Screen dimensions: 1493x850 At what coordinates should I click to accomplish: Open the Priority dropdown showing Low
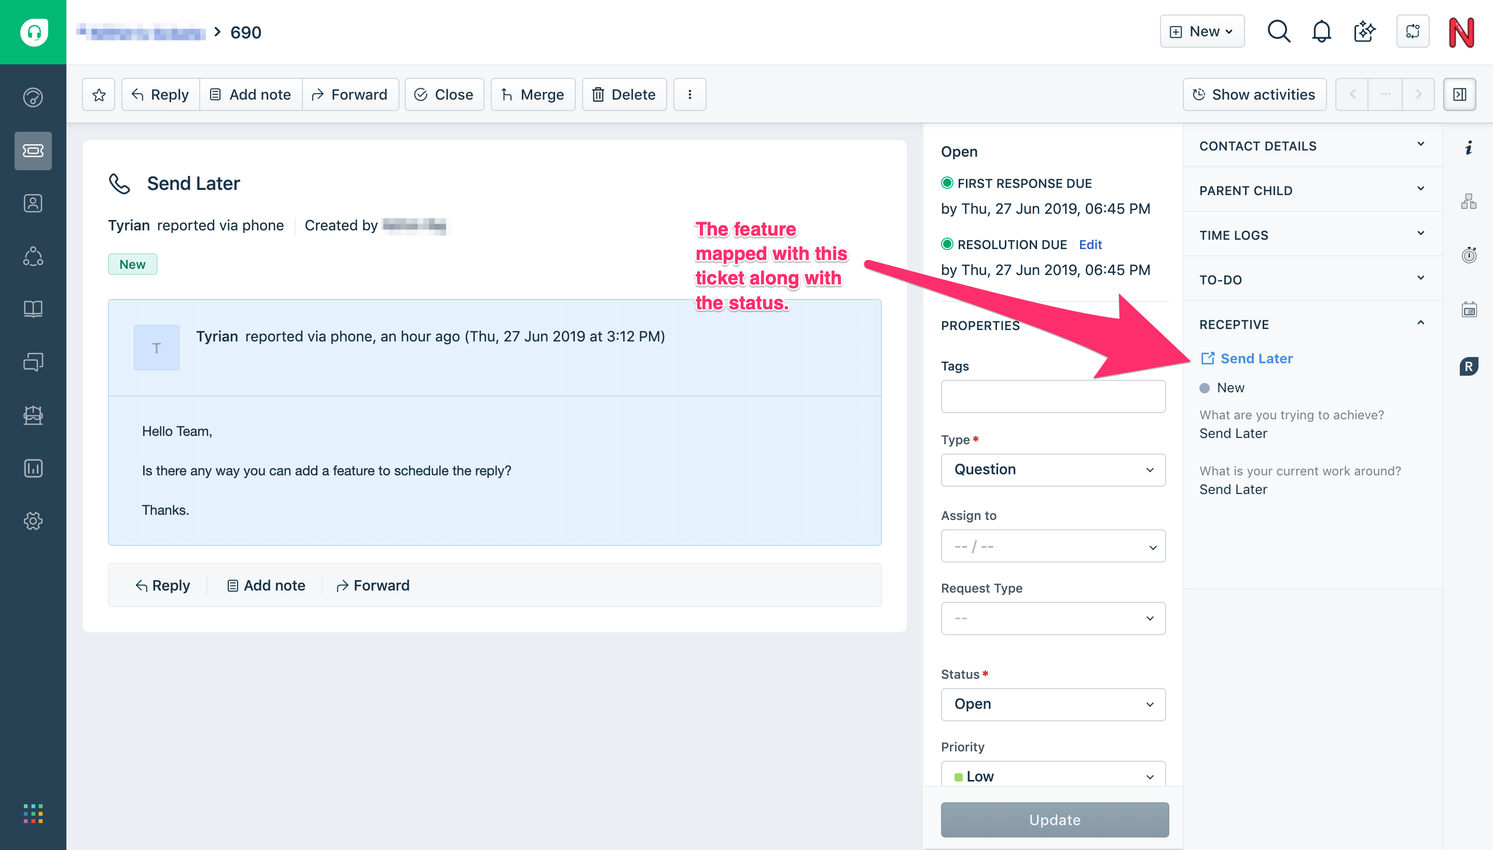(x=1052, y=775)
